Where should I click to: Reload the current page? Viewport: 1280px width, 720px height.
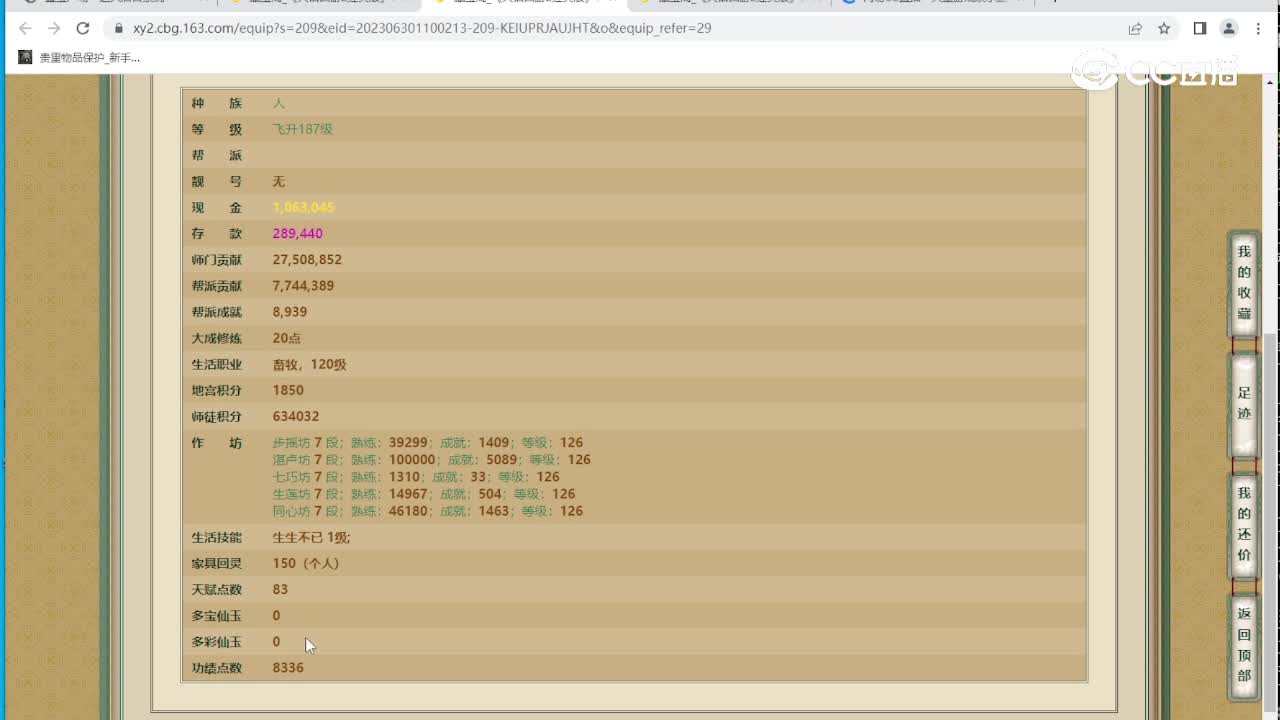click(x=83, y=28)
